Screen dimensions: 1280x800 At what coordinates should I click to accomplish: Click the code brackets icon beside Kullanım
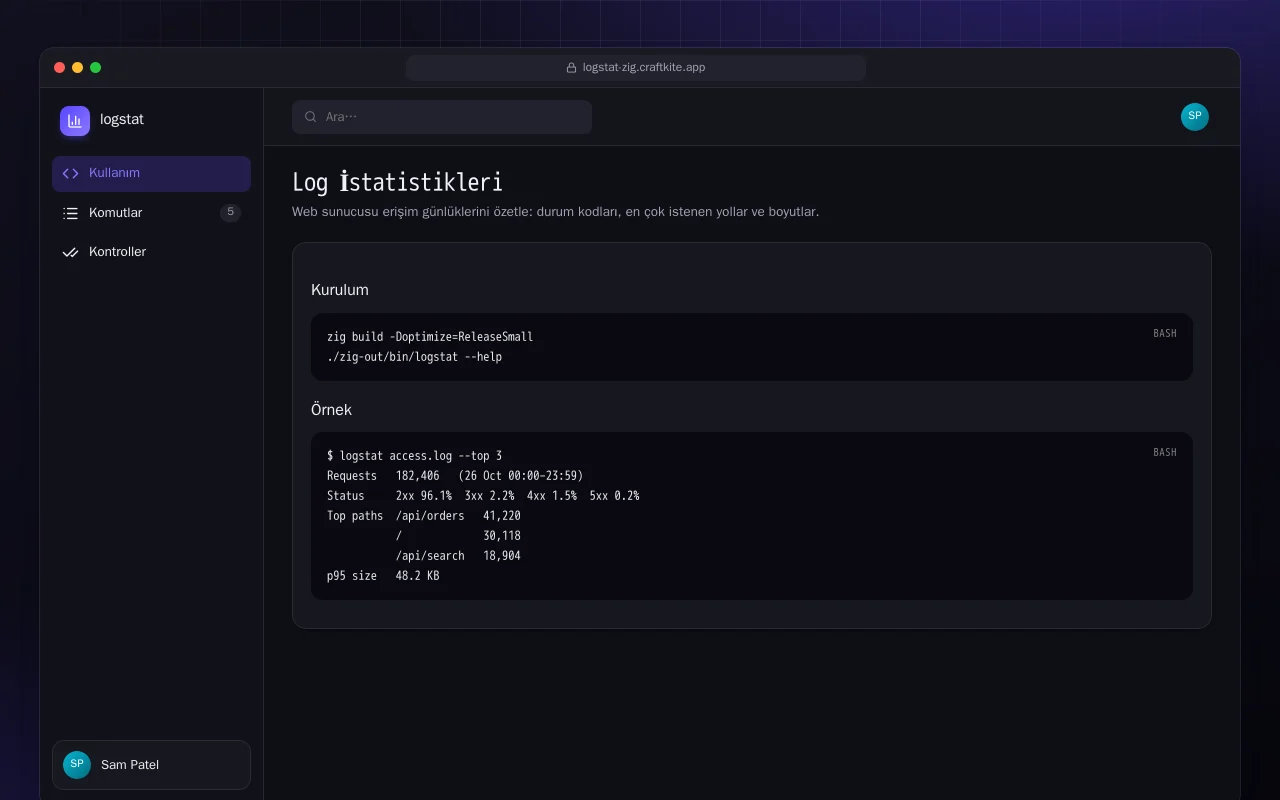coord(70,173)
